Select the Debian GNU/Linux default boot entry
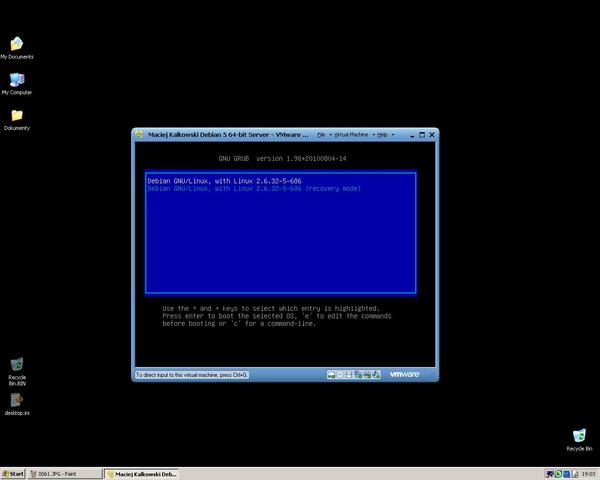Viewport: 600px width, 480px height. [x=223, y=181]
